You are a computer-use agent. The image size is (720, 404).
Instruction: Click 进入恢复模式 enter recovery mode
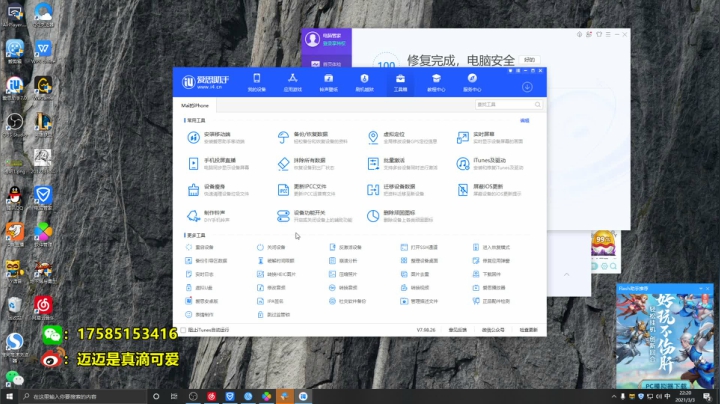[x=491, y=247]
